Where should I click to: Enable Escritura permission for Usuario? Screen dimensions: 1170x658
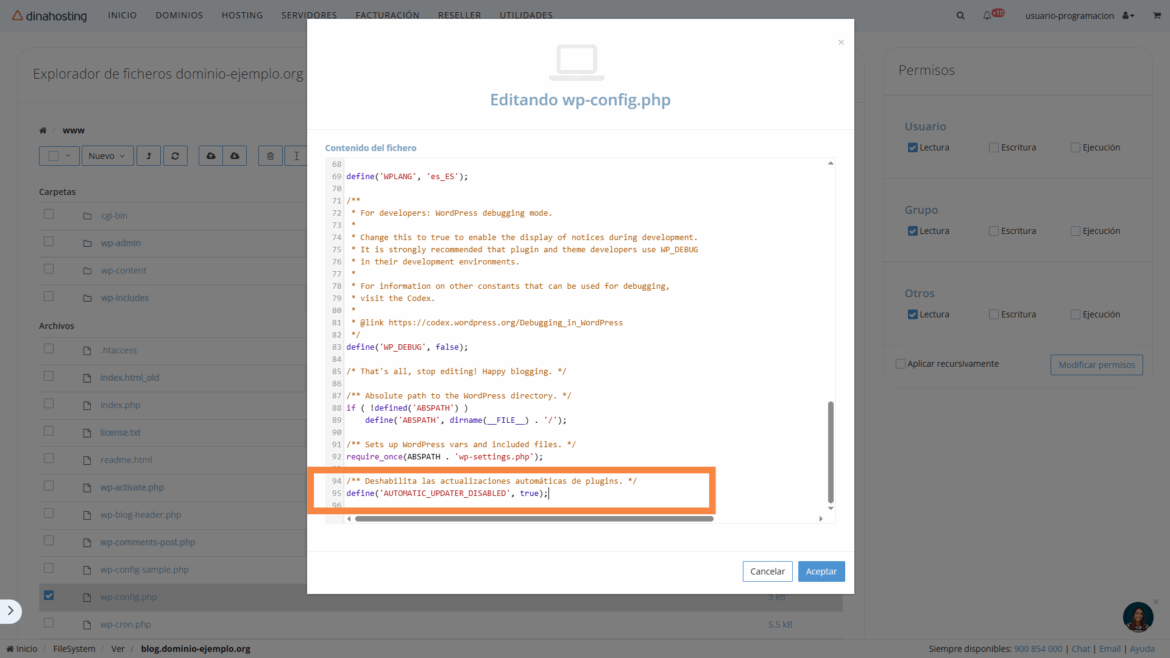(993, 148)
